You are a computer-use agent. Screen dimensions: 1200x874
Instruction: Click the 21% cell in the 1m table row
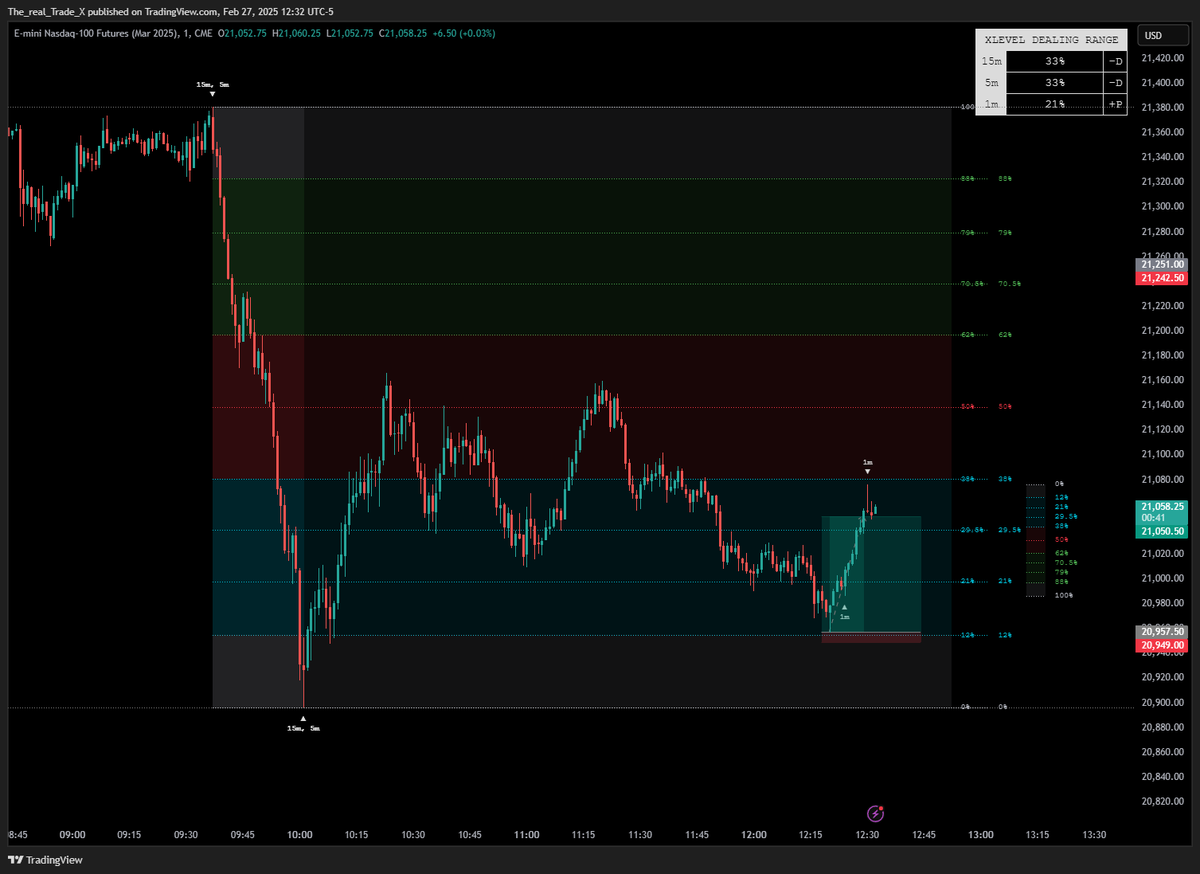click(x=1056, y=103)
